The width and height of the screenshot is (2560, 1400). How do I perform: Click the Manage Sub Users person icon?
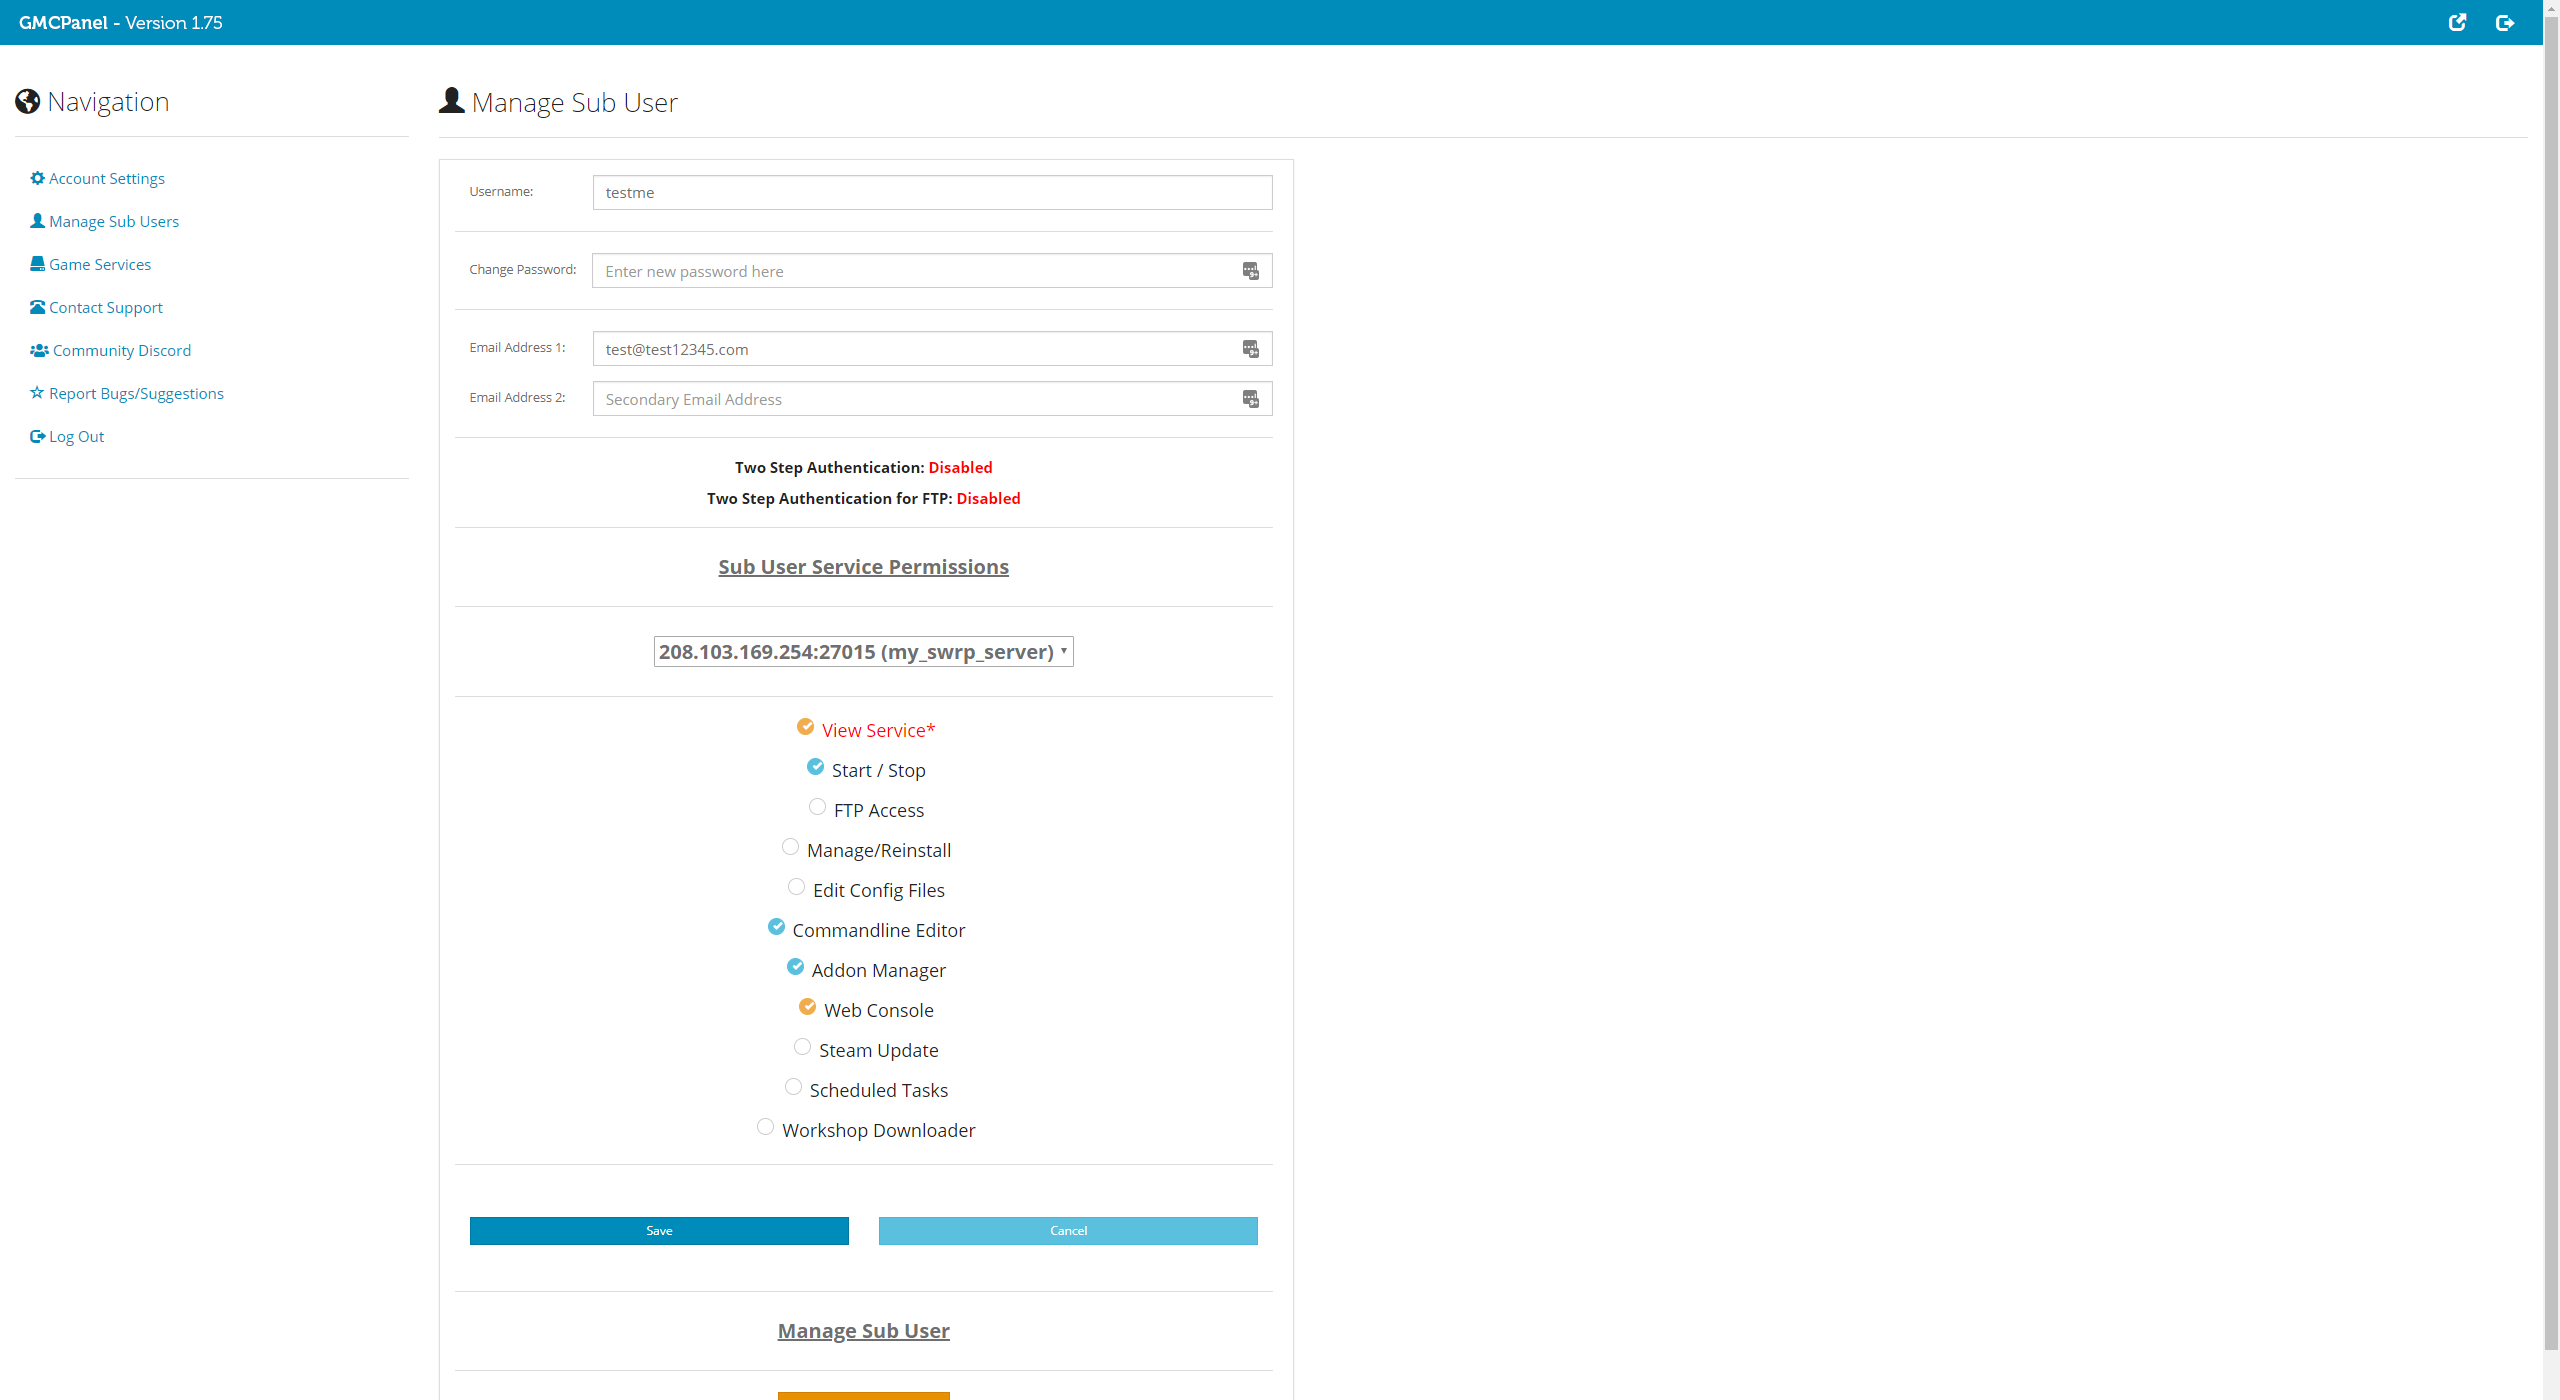pos(36,221)
